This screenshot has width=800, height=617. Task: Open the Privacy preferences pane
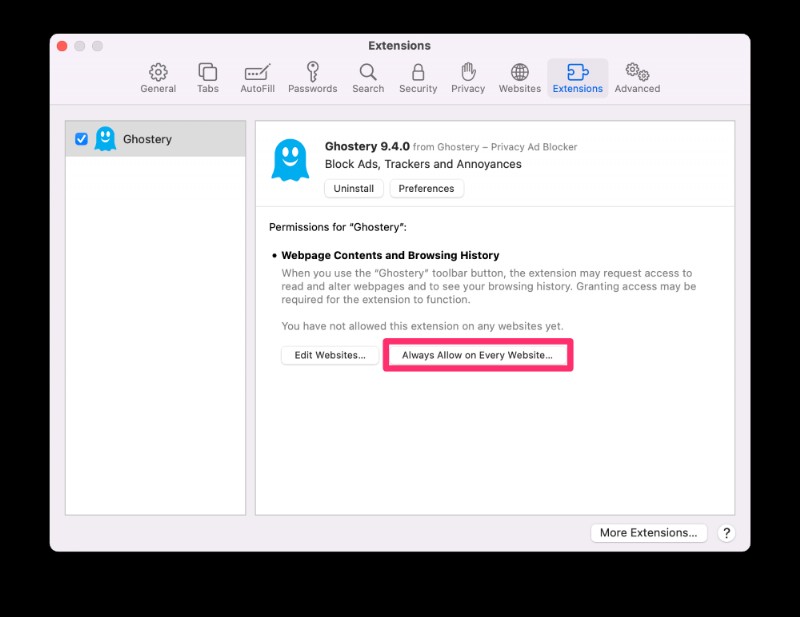[x=467, y=78]
